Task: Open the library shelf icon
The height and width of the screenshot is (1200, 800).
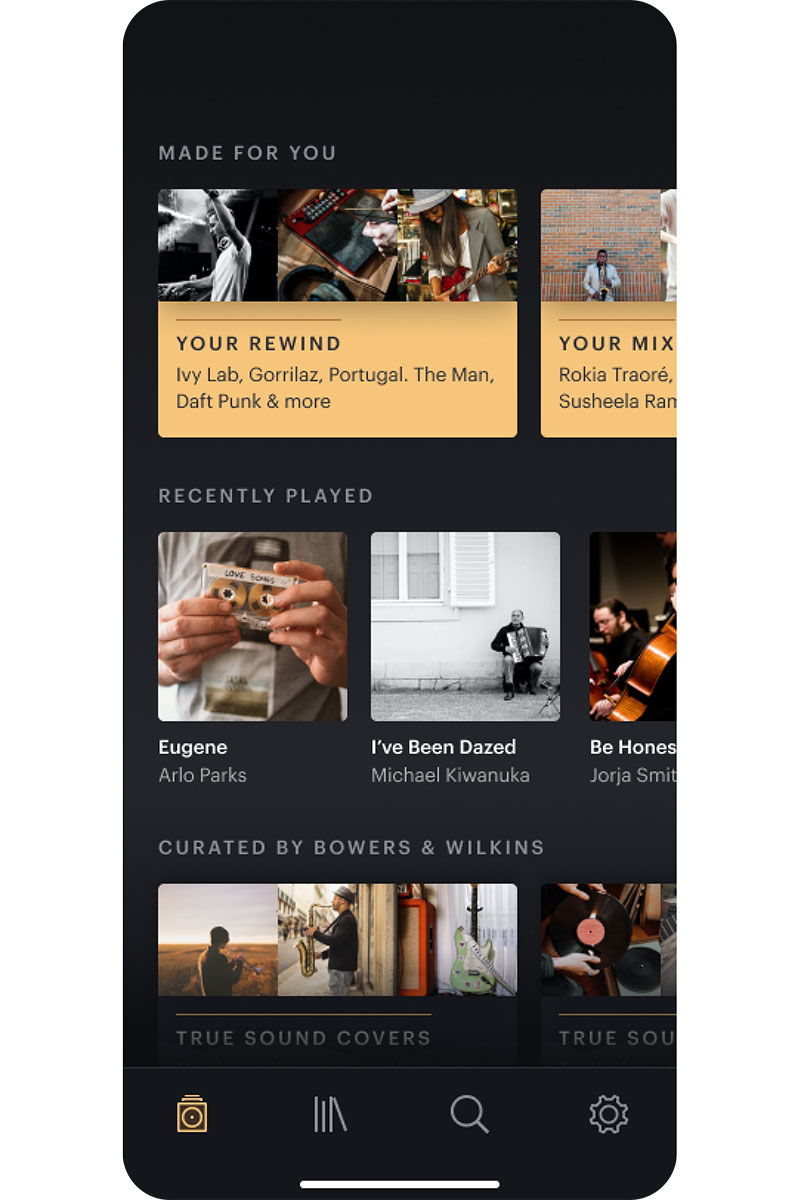Action: pos(330,1113)
